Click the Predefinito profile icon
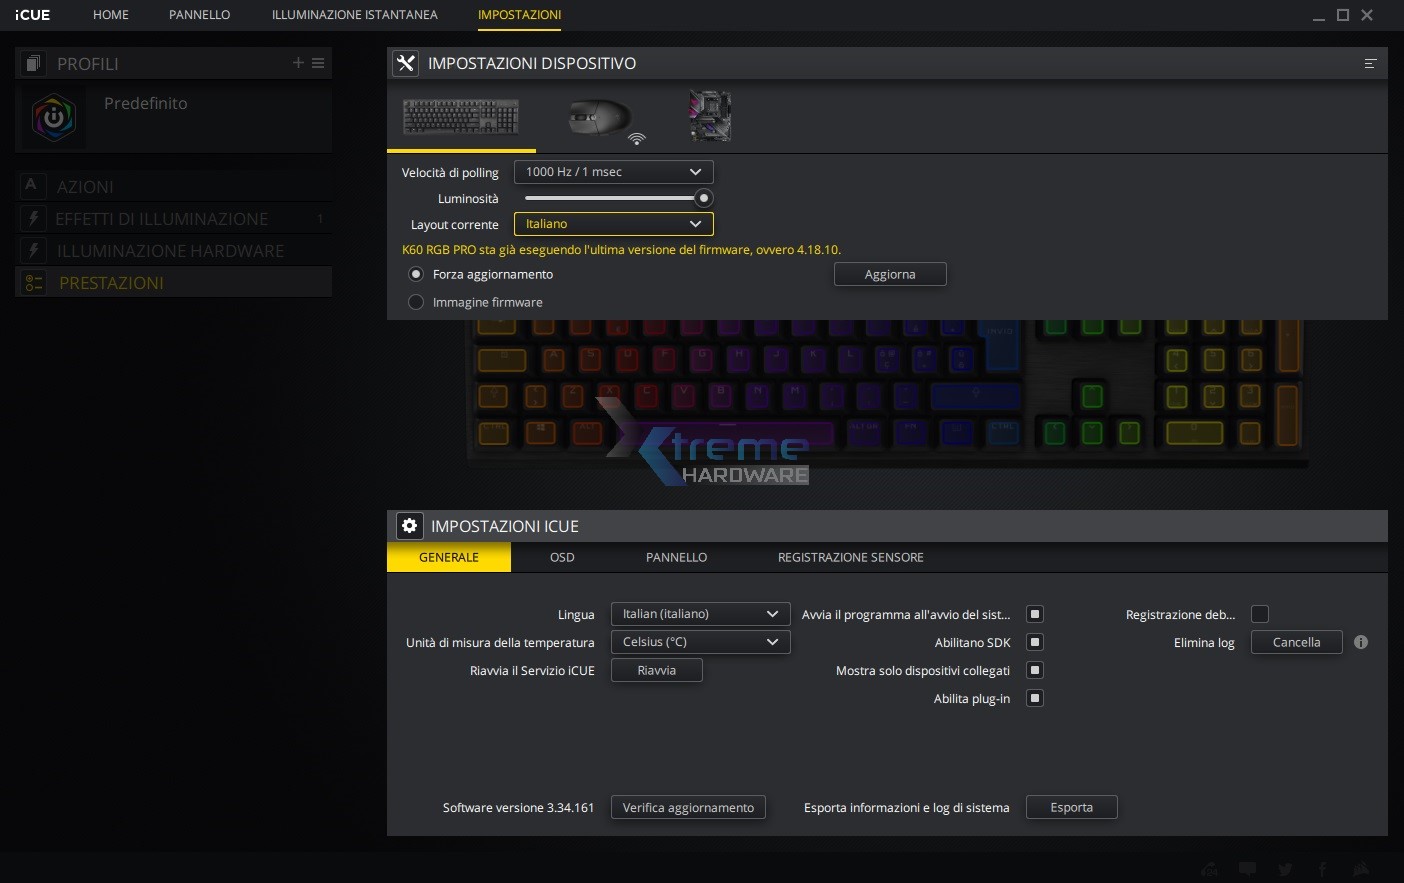This screenshot has height=883, width=1404. (54, 118)
